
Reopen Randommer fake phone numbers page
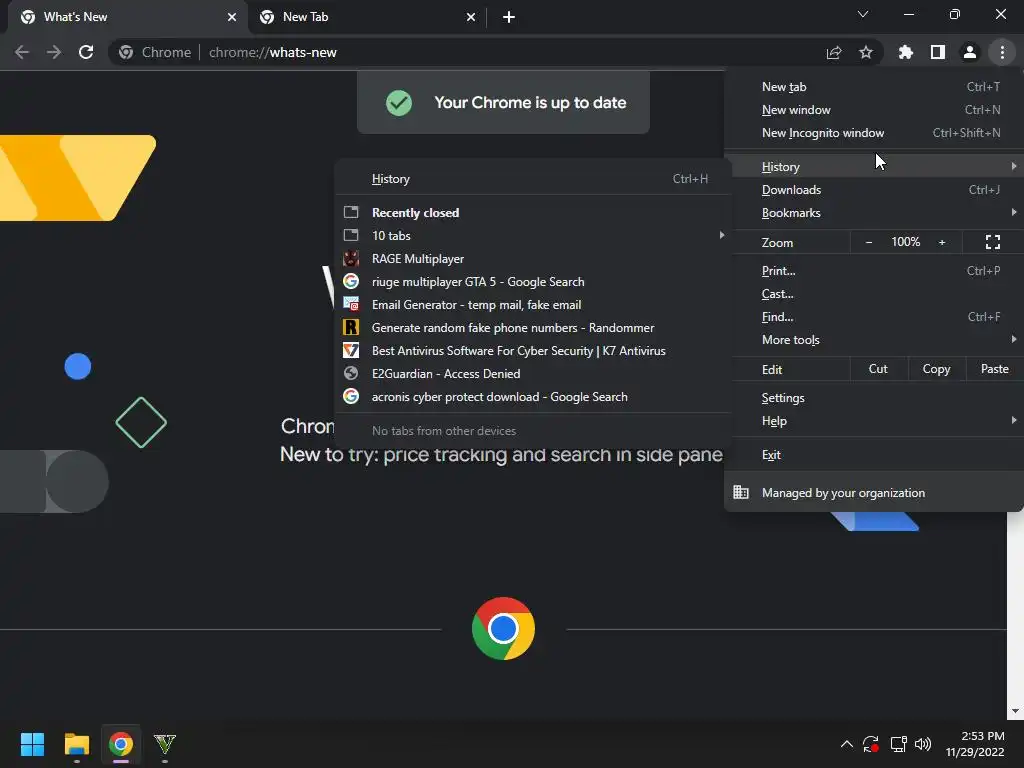coord(532,328)
